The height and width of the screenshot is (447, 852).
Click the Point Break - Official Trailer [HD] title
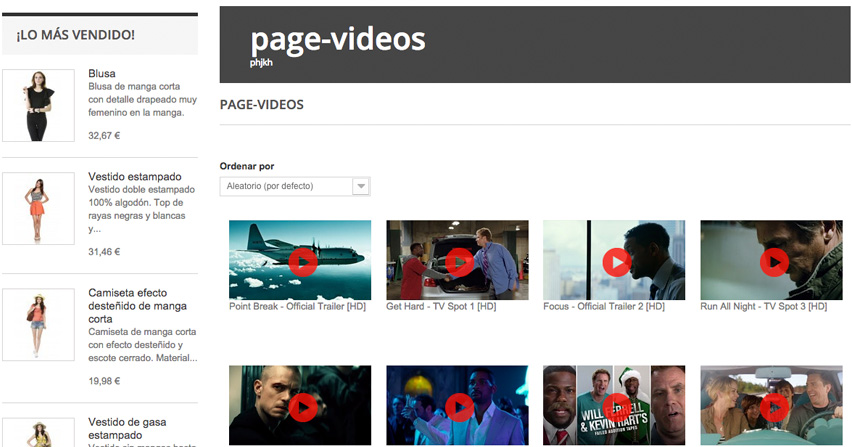click(297, 306)
